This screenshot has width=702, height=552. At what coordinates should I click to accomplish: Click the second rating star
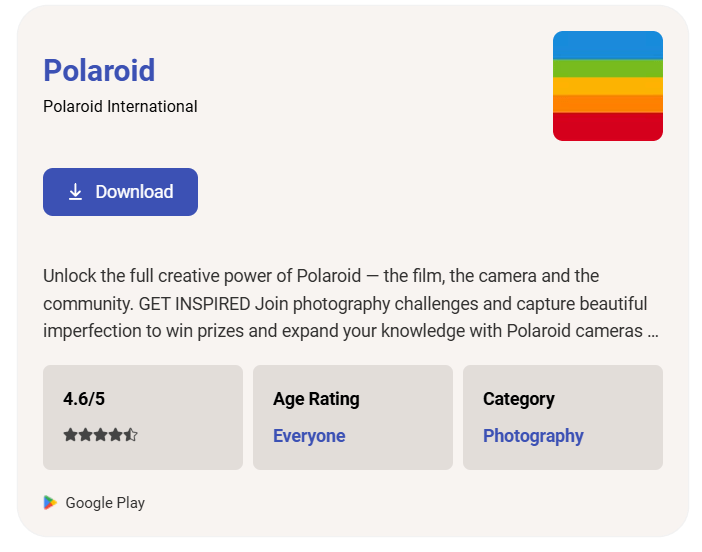(x=85, y=435)
